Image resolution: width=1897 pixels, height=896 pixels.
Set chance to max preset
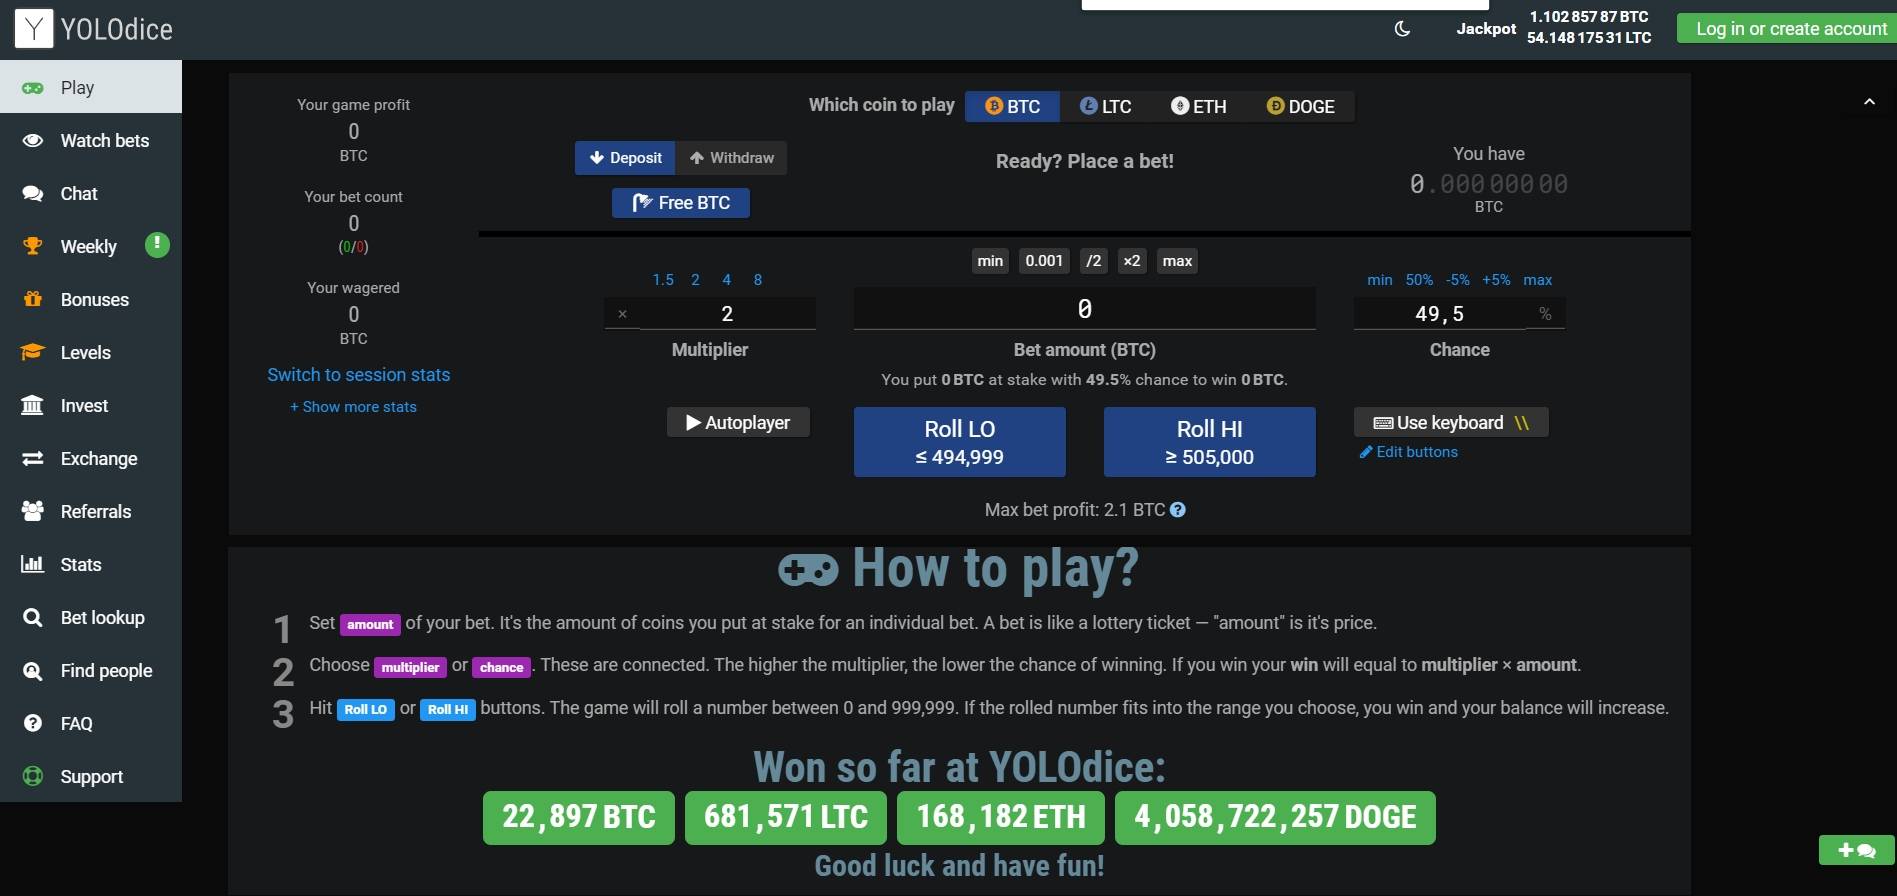(1538, 280)
